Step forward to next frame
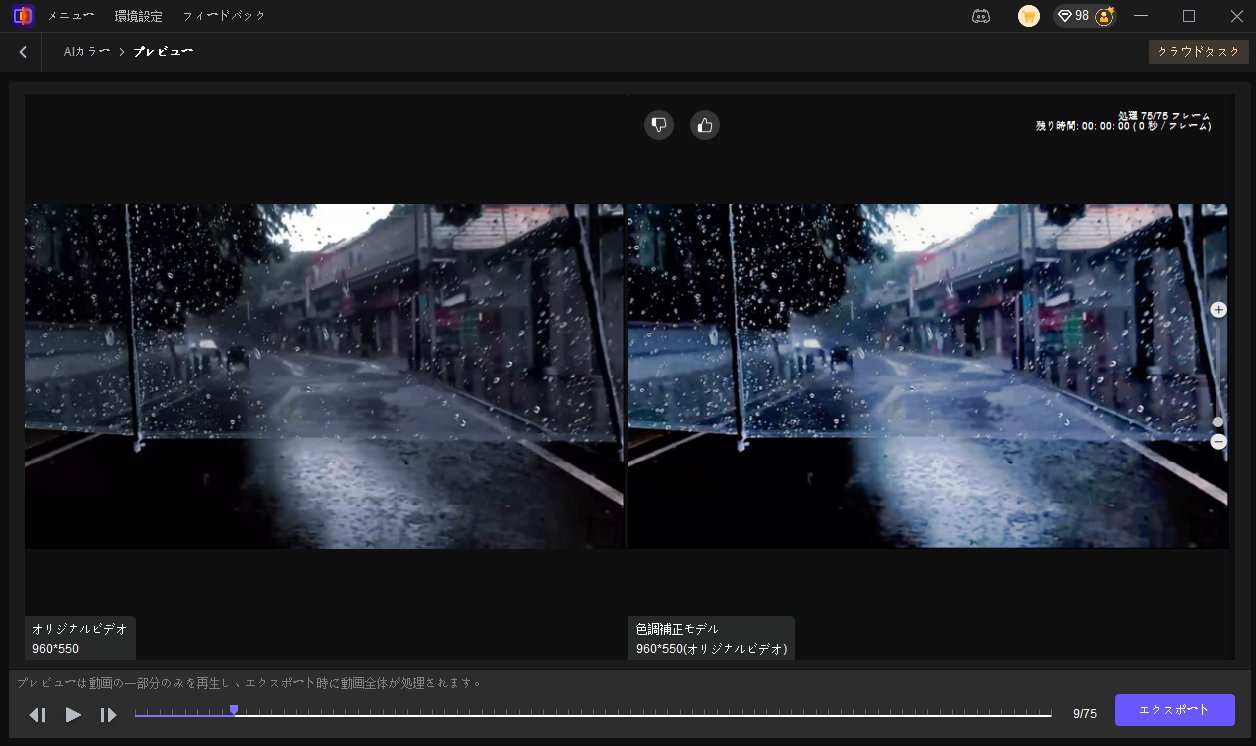The height and width of the screenshot is (746, 1256). pyautogui.click(x=108, y=714)
